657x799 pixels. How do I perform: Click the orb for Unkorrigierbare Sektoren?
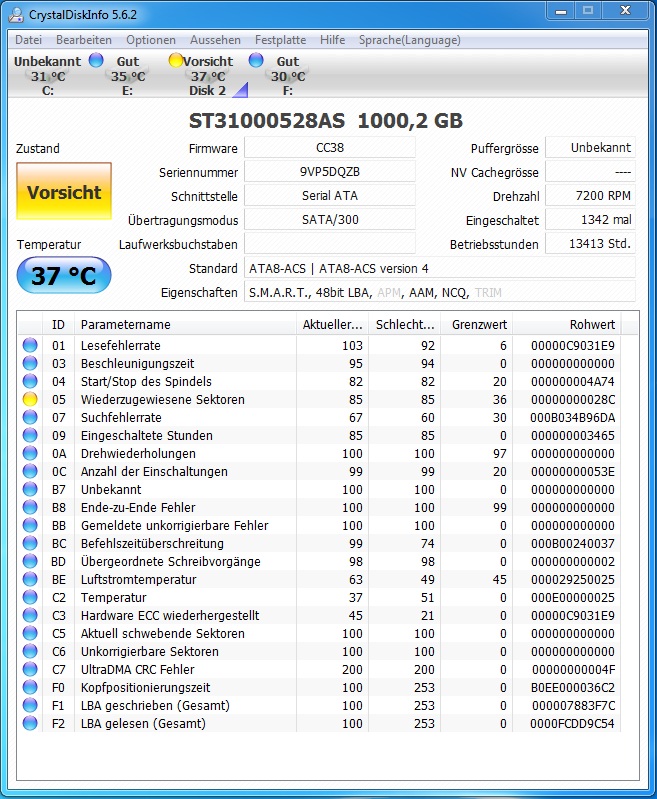[x=30, y=651]
